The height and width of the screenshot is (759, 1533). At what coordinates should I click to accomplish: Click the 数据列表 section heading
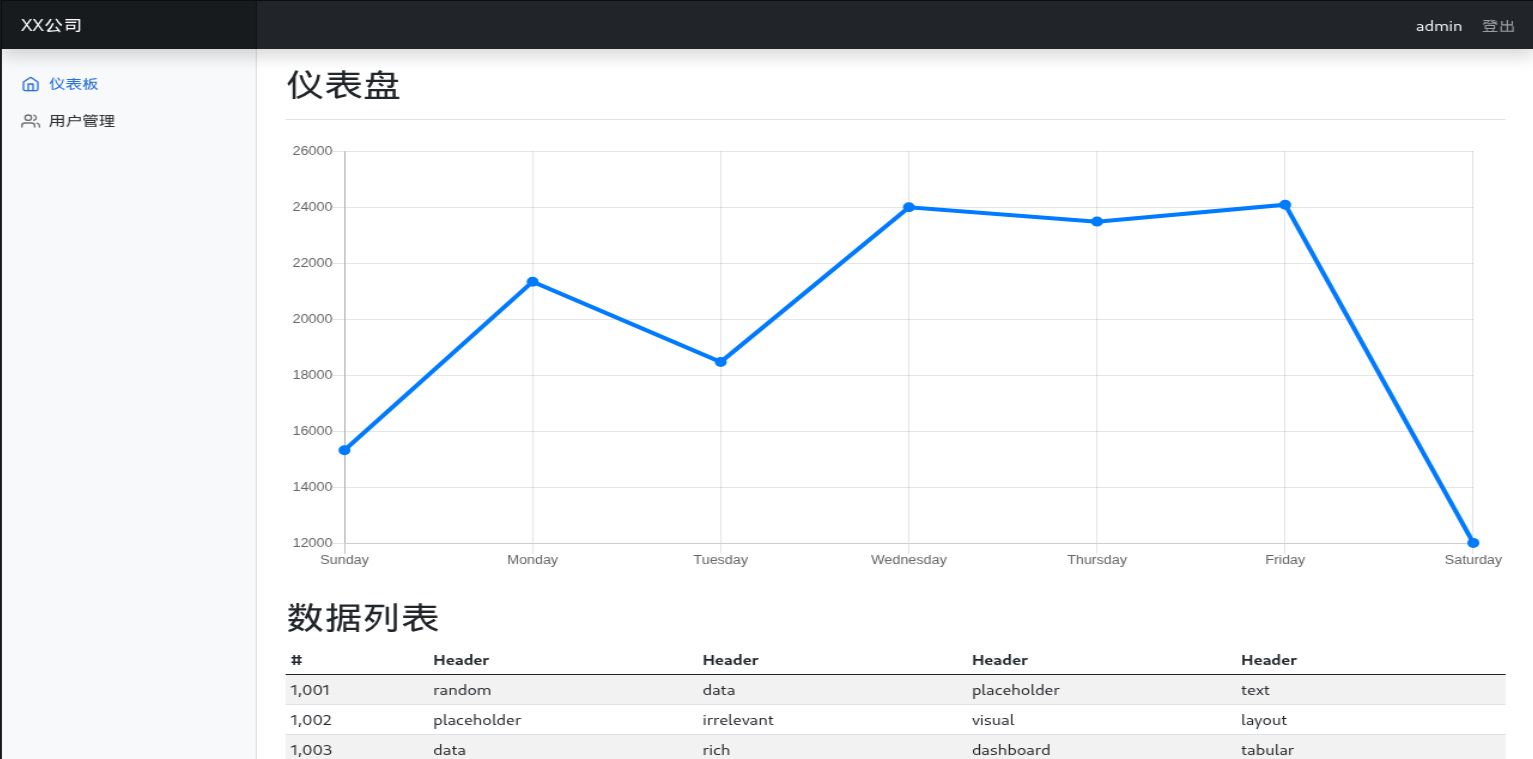click(363, 618)
